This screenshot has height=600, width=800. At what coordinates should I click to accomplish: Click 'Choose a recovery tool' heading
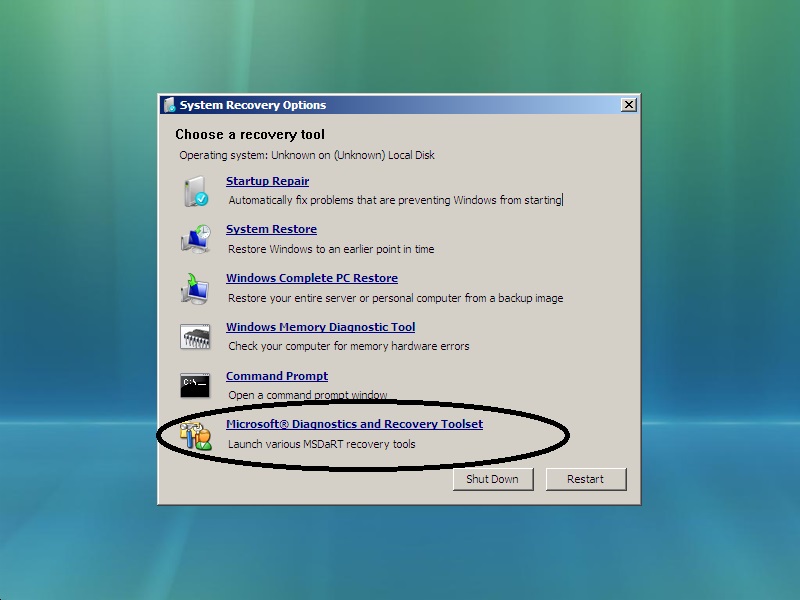click(x=250, y=134)
